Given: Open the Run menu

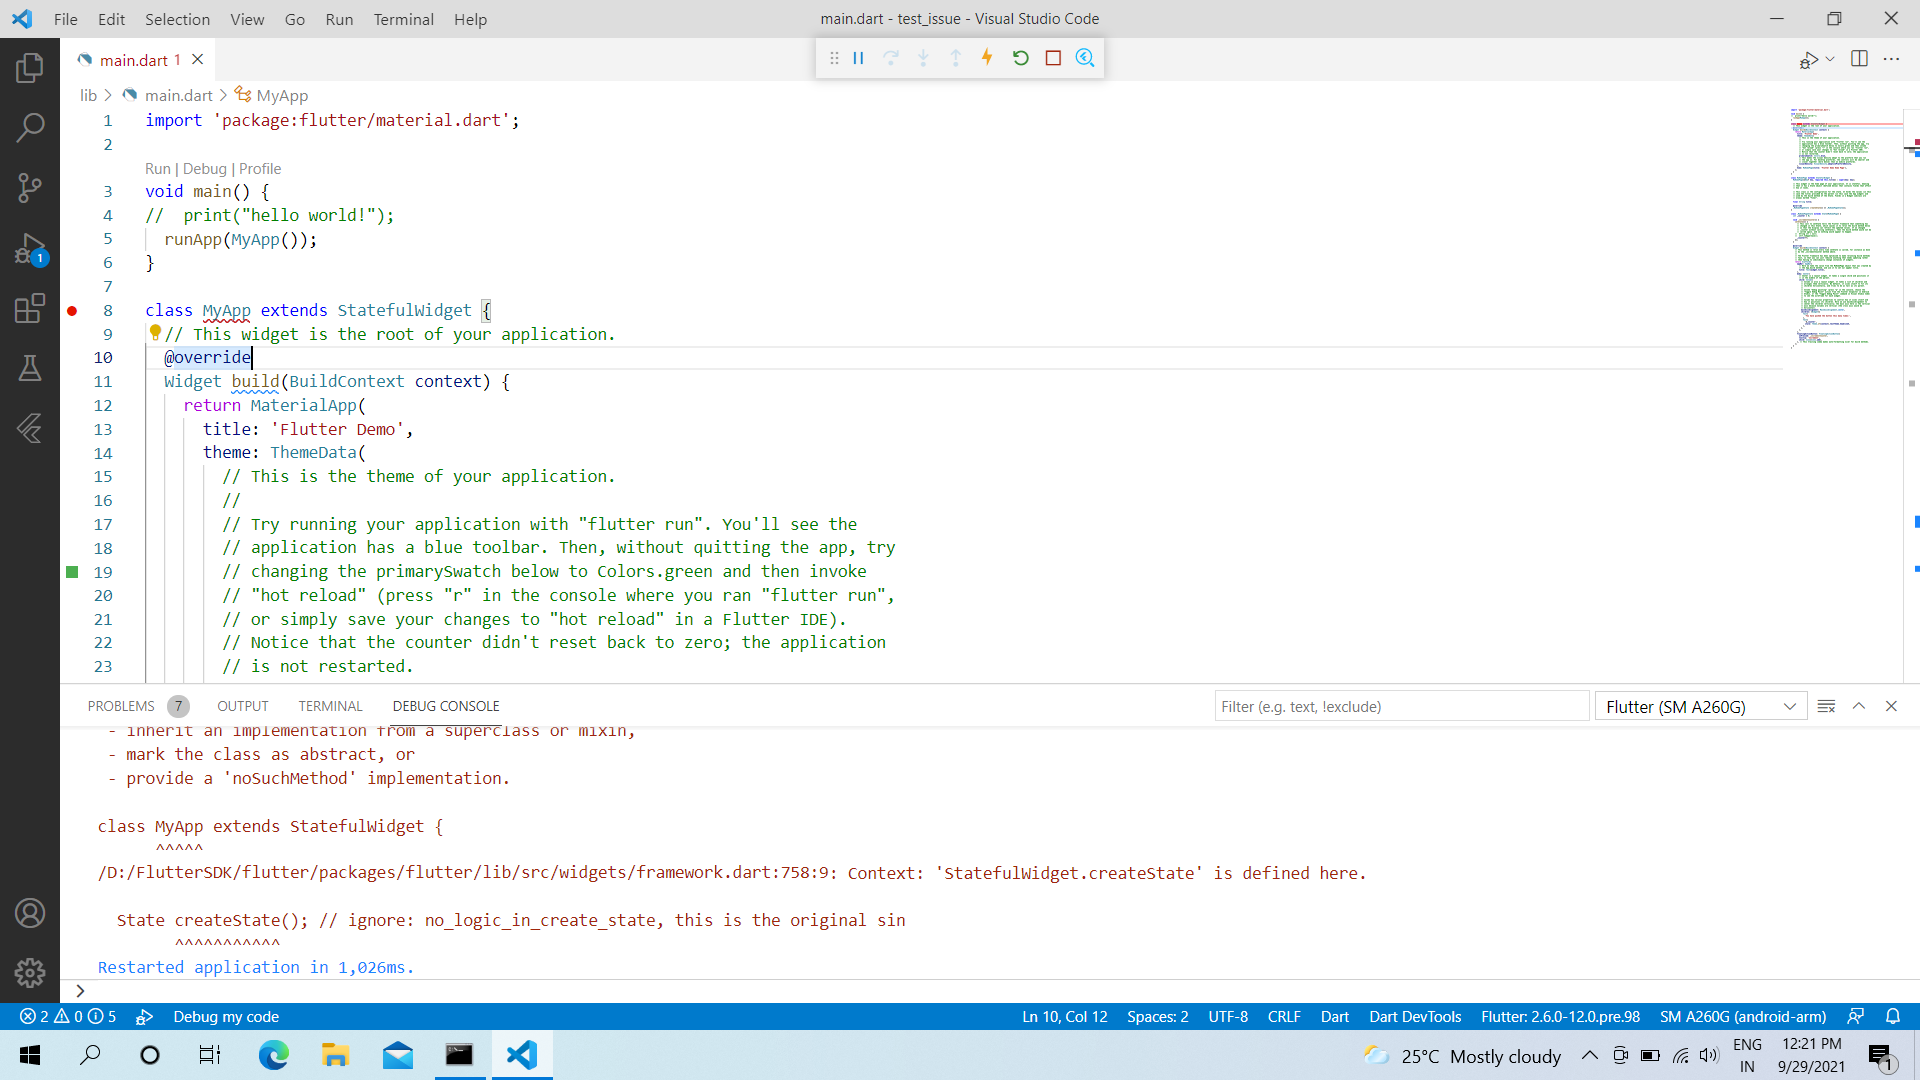Looking at the screenshot, I should (x=339, y=19).
